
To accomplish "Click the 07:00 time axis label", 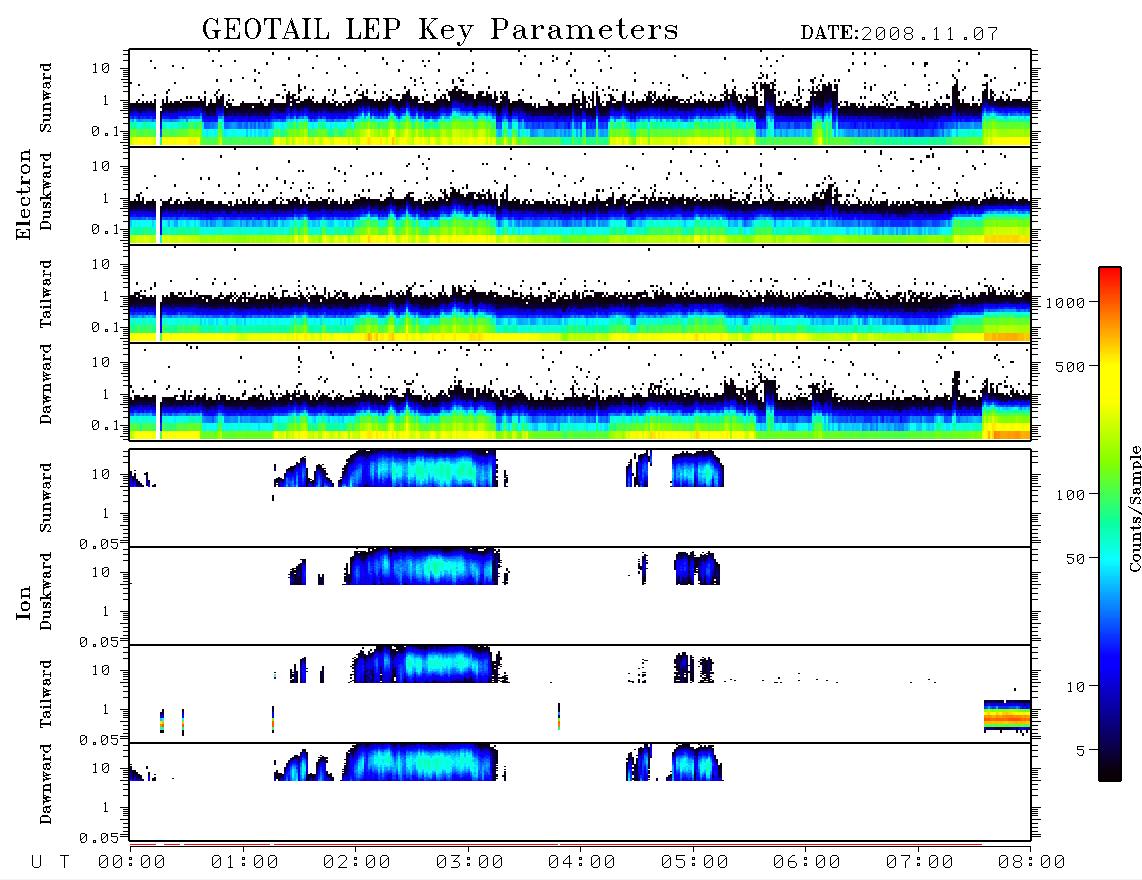I will 919,863.
